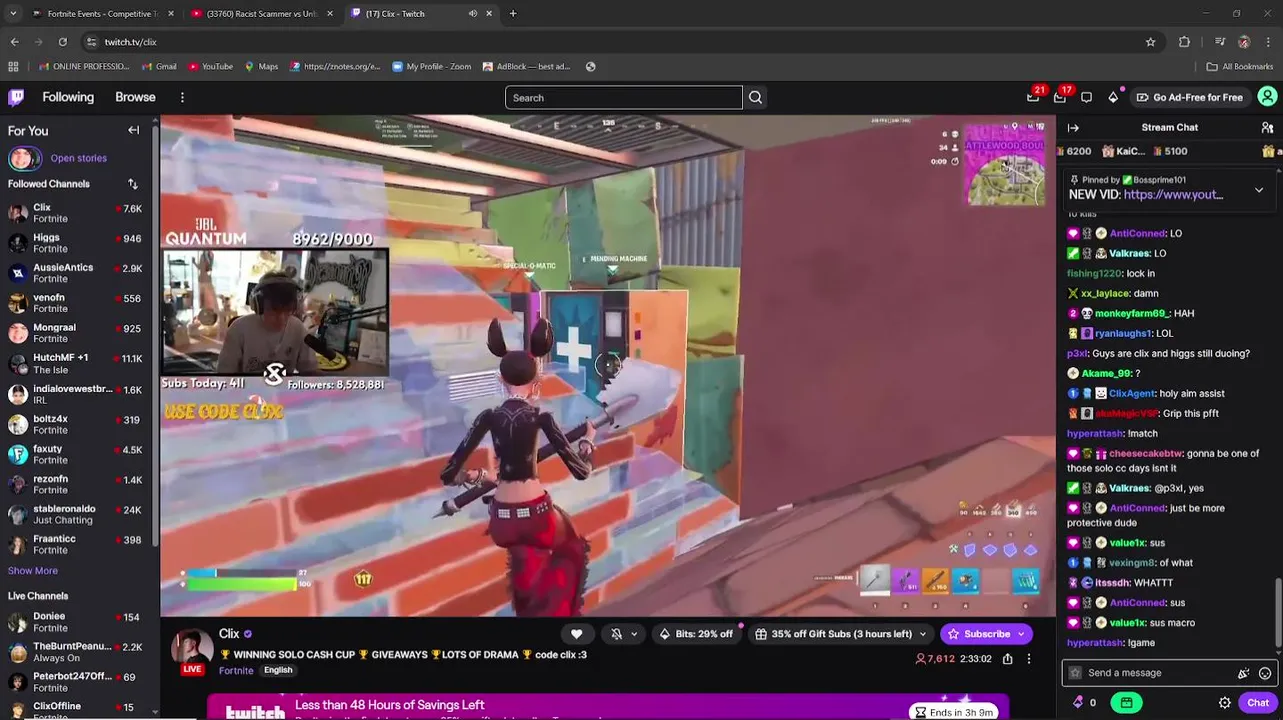
Task: Open the Fortnite category link under stream title
Action: pos(236,671)
